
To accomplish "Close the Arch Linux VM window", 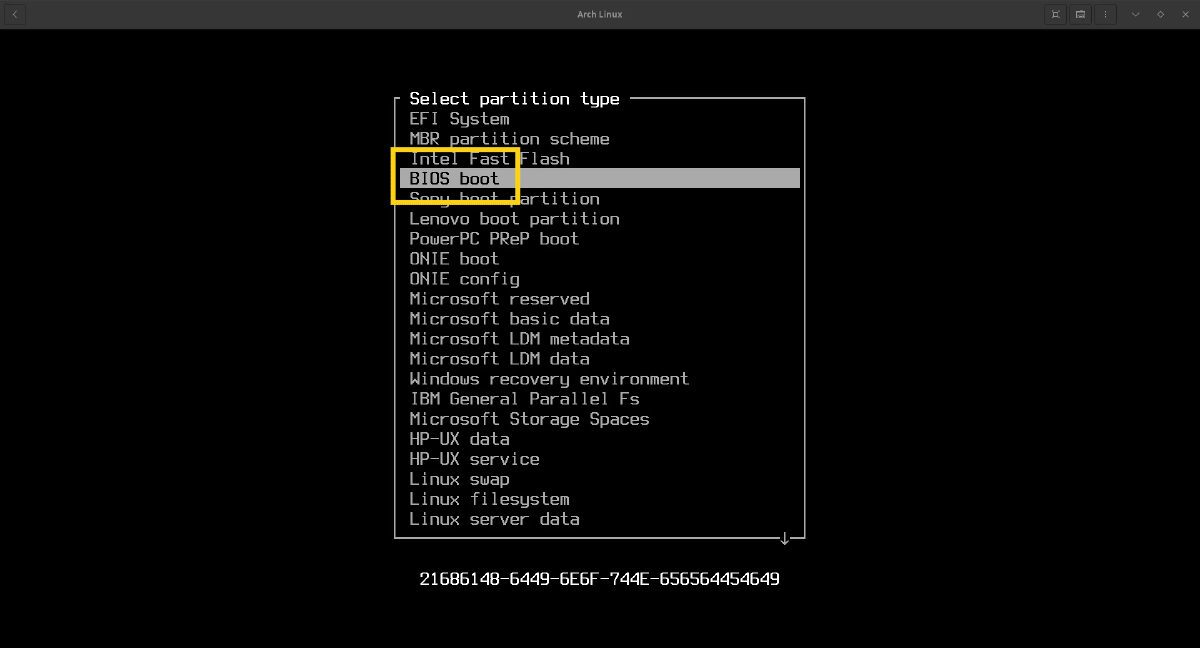I will click(1185, 14).
